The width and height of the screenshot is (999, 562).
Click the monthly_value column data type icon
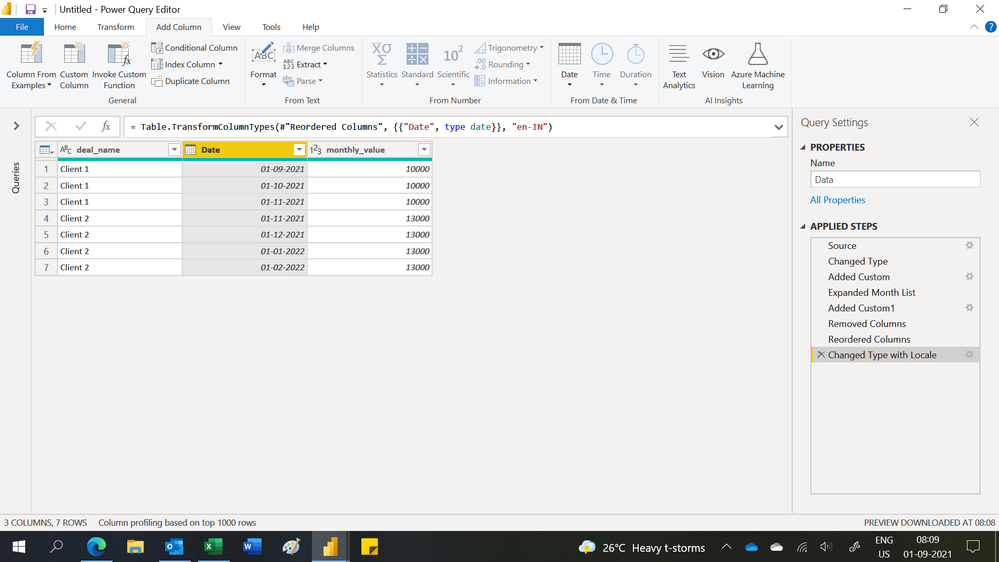(315, 150)
